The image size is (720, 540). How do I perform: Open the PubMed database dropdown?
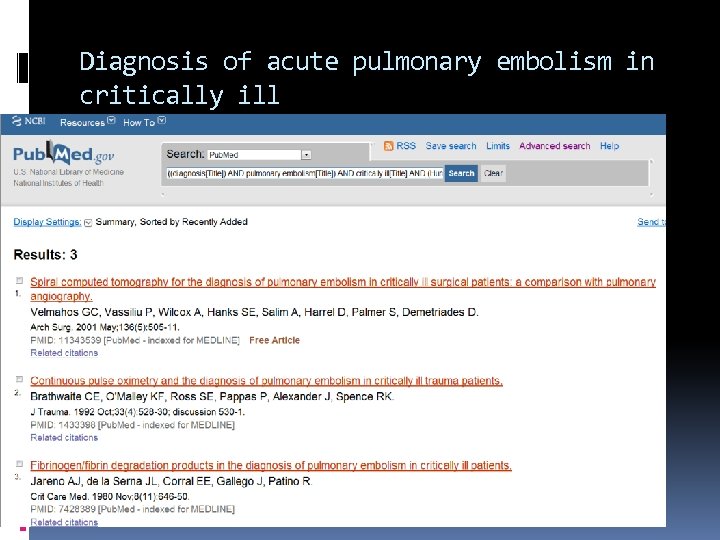coord(259,155)
